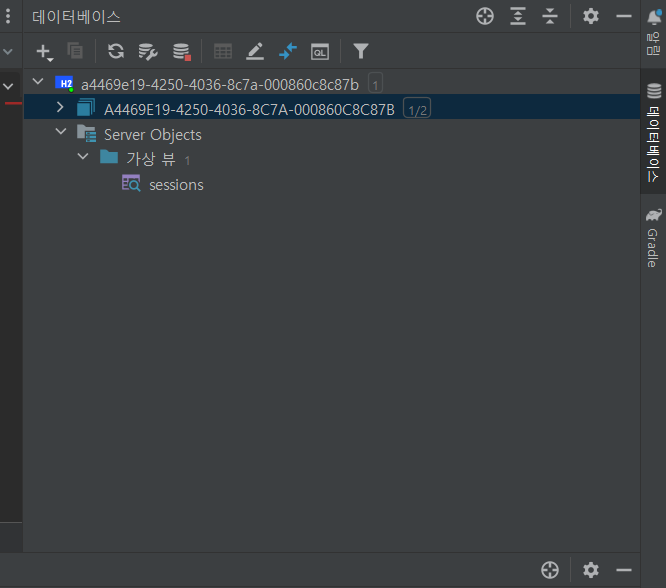The height and width of the screenshot is (588, 666).
Task: Collapse the 가상 뷰 folder
Action: (x=83, y=156)
